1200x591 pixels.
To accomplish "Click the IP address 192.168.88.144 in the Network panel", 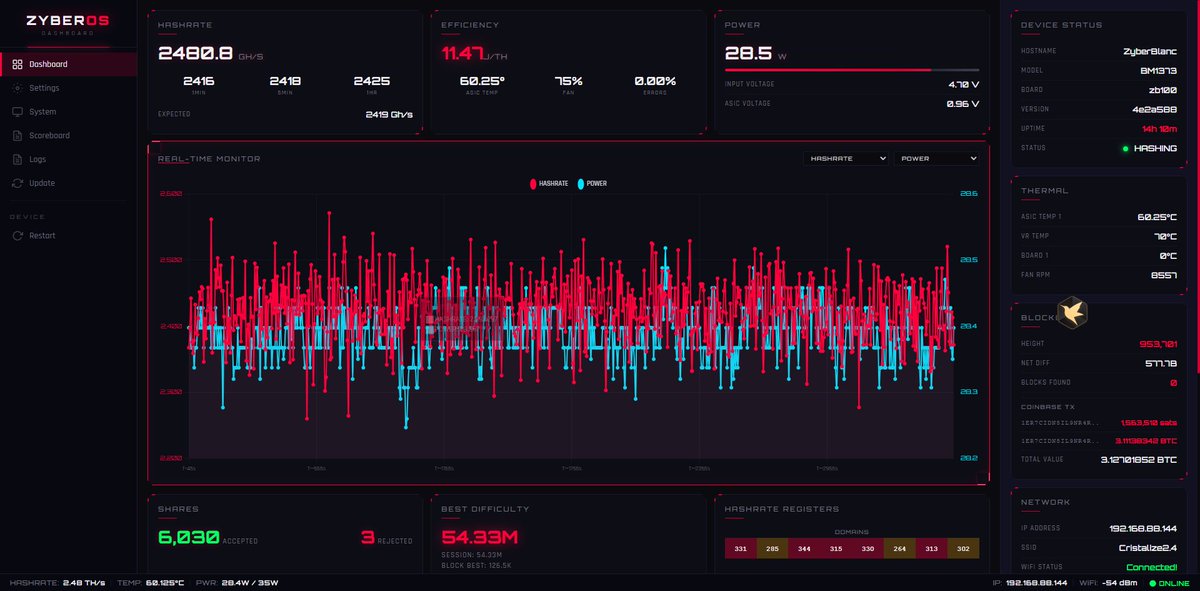I will tap(1143, 528).
